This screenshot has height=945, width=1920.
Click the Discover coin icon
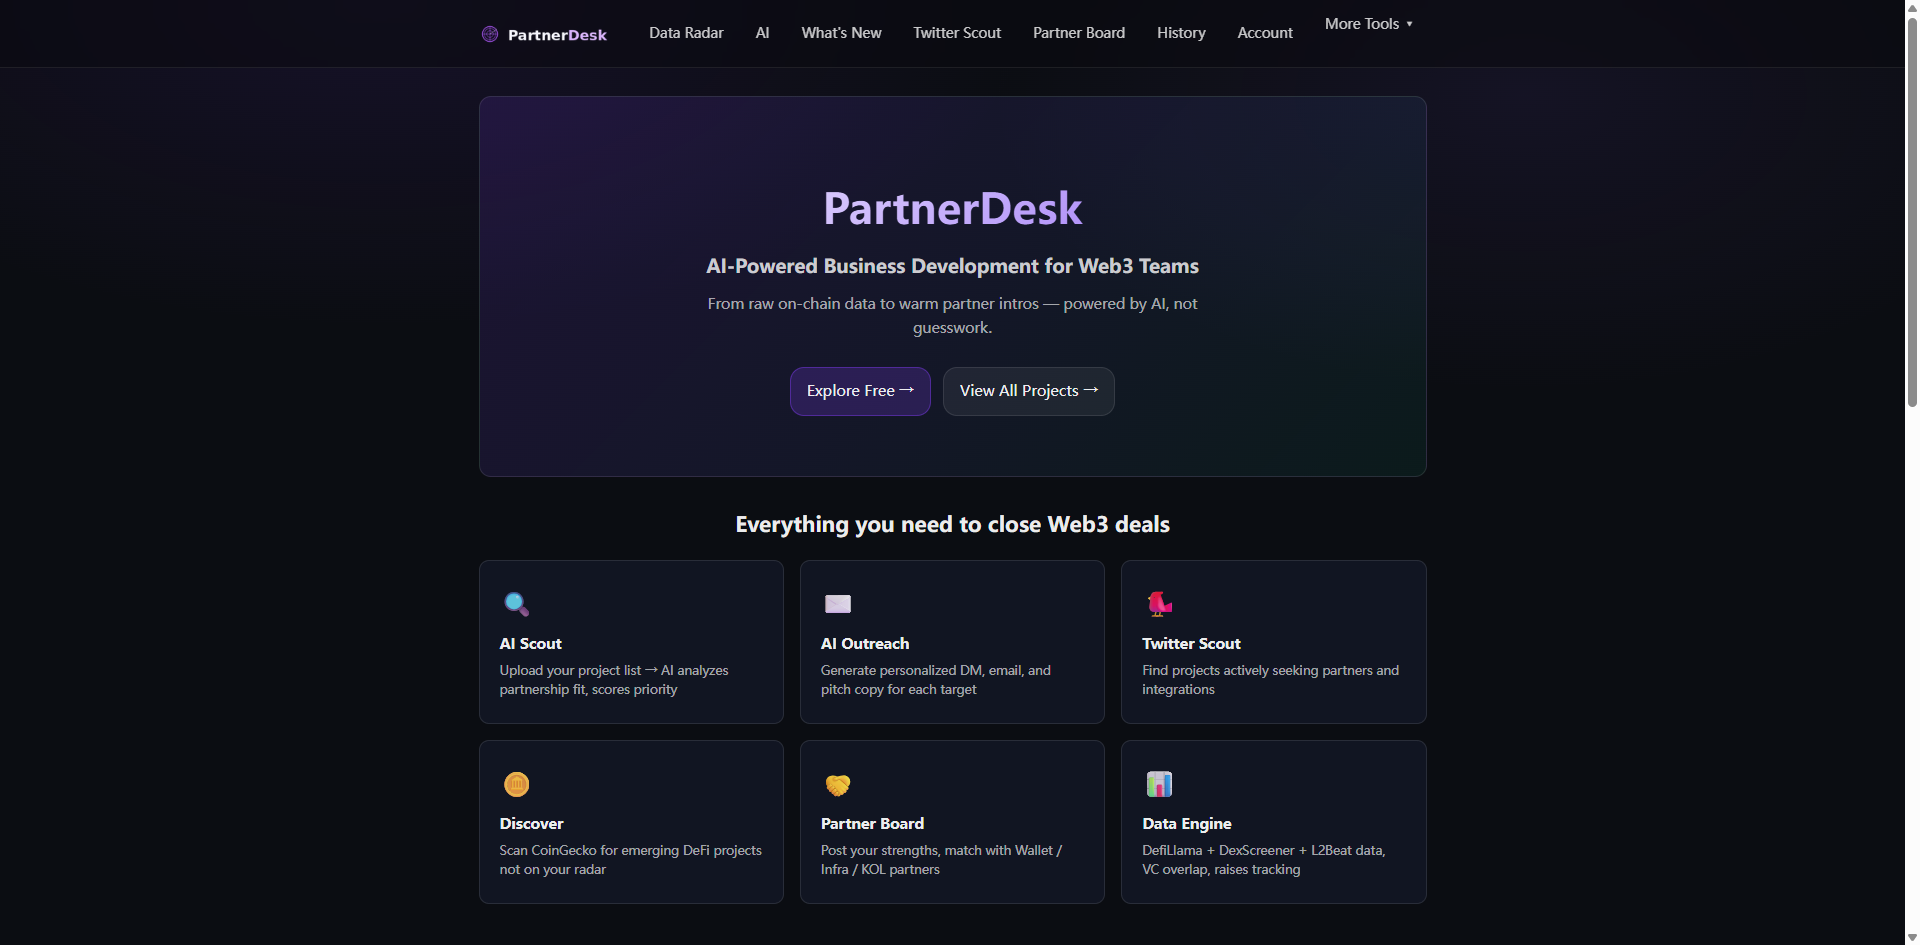pyautogui.click(x=517, y=784)
